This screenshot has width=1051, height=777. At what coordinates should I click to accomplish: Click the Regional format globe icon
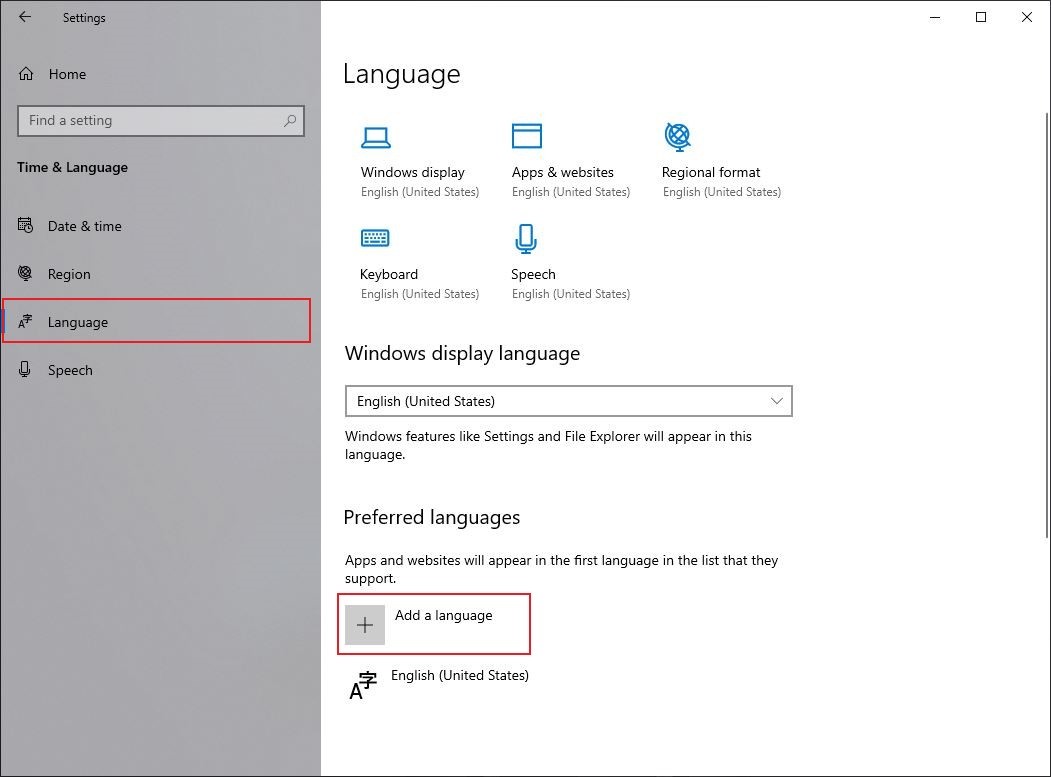point(677,136)
